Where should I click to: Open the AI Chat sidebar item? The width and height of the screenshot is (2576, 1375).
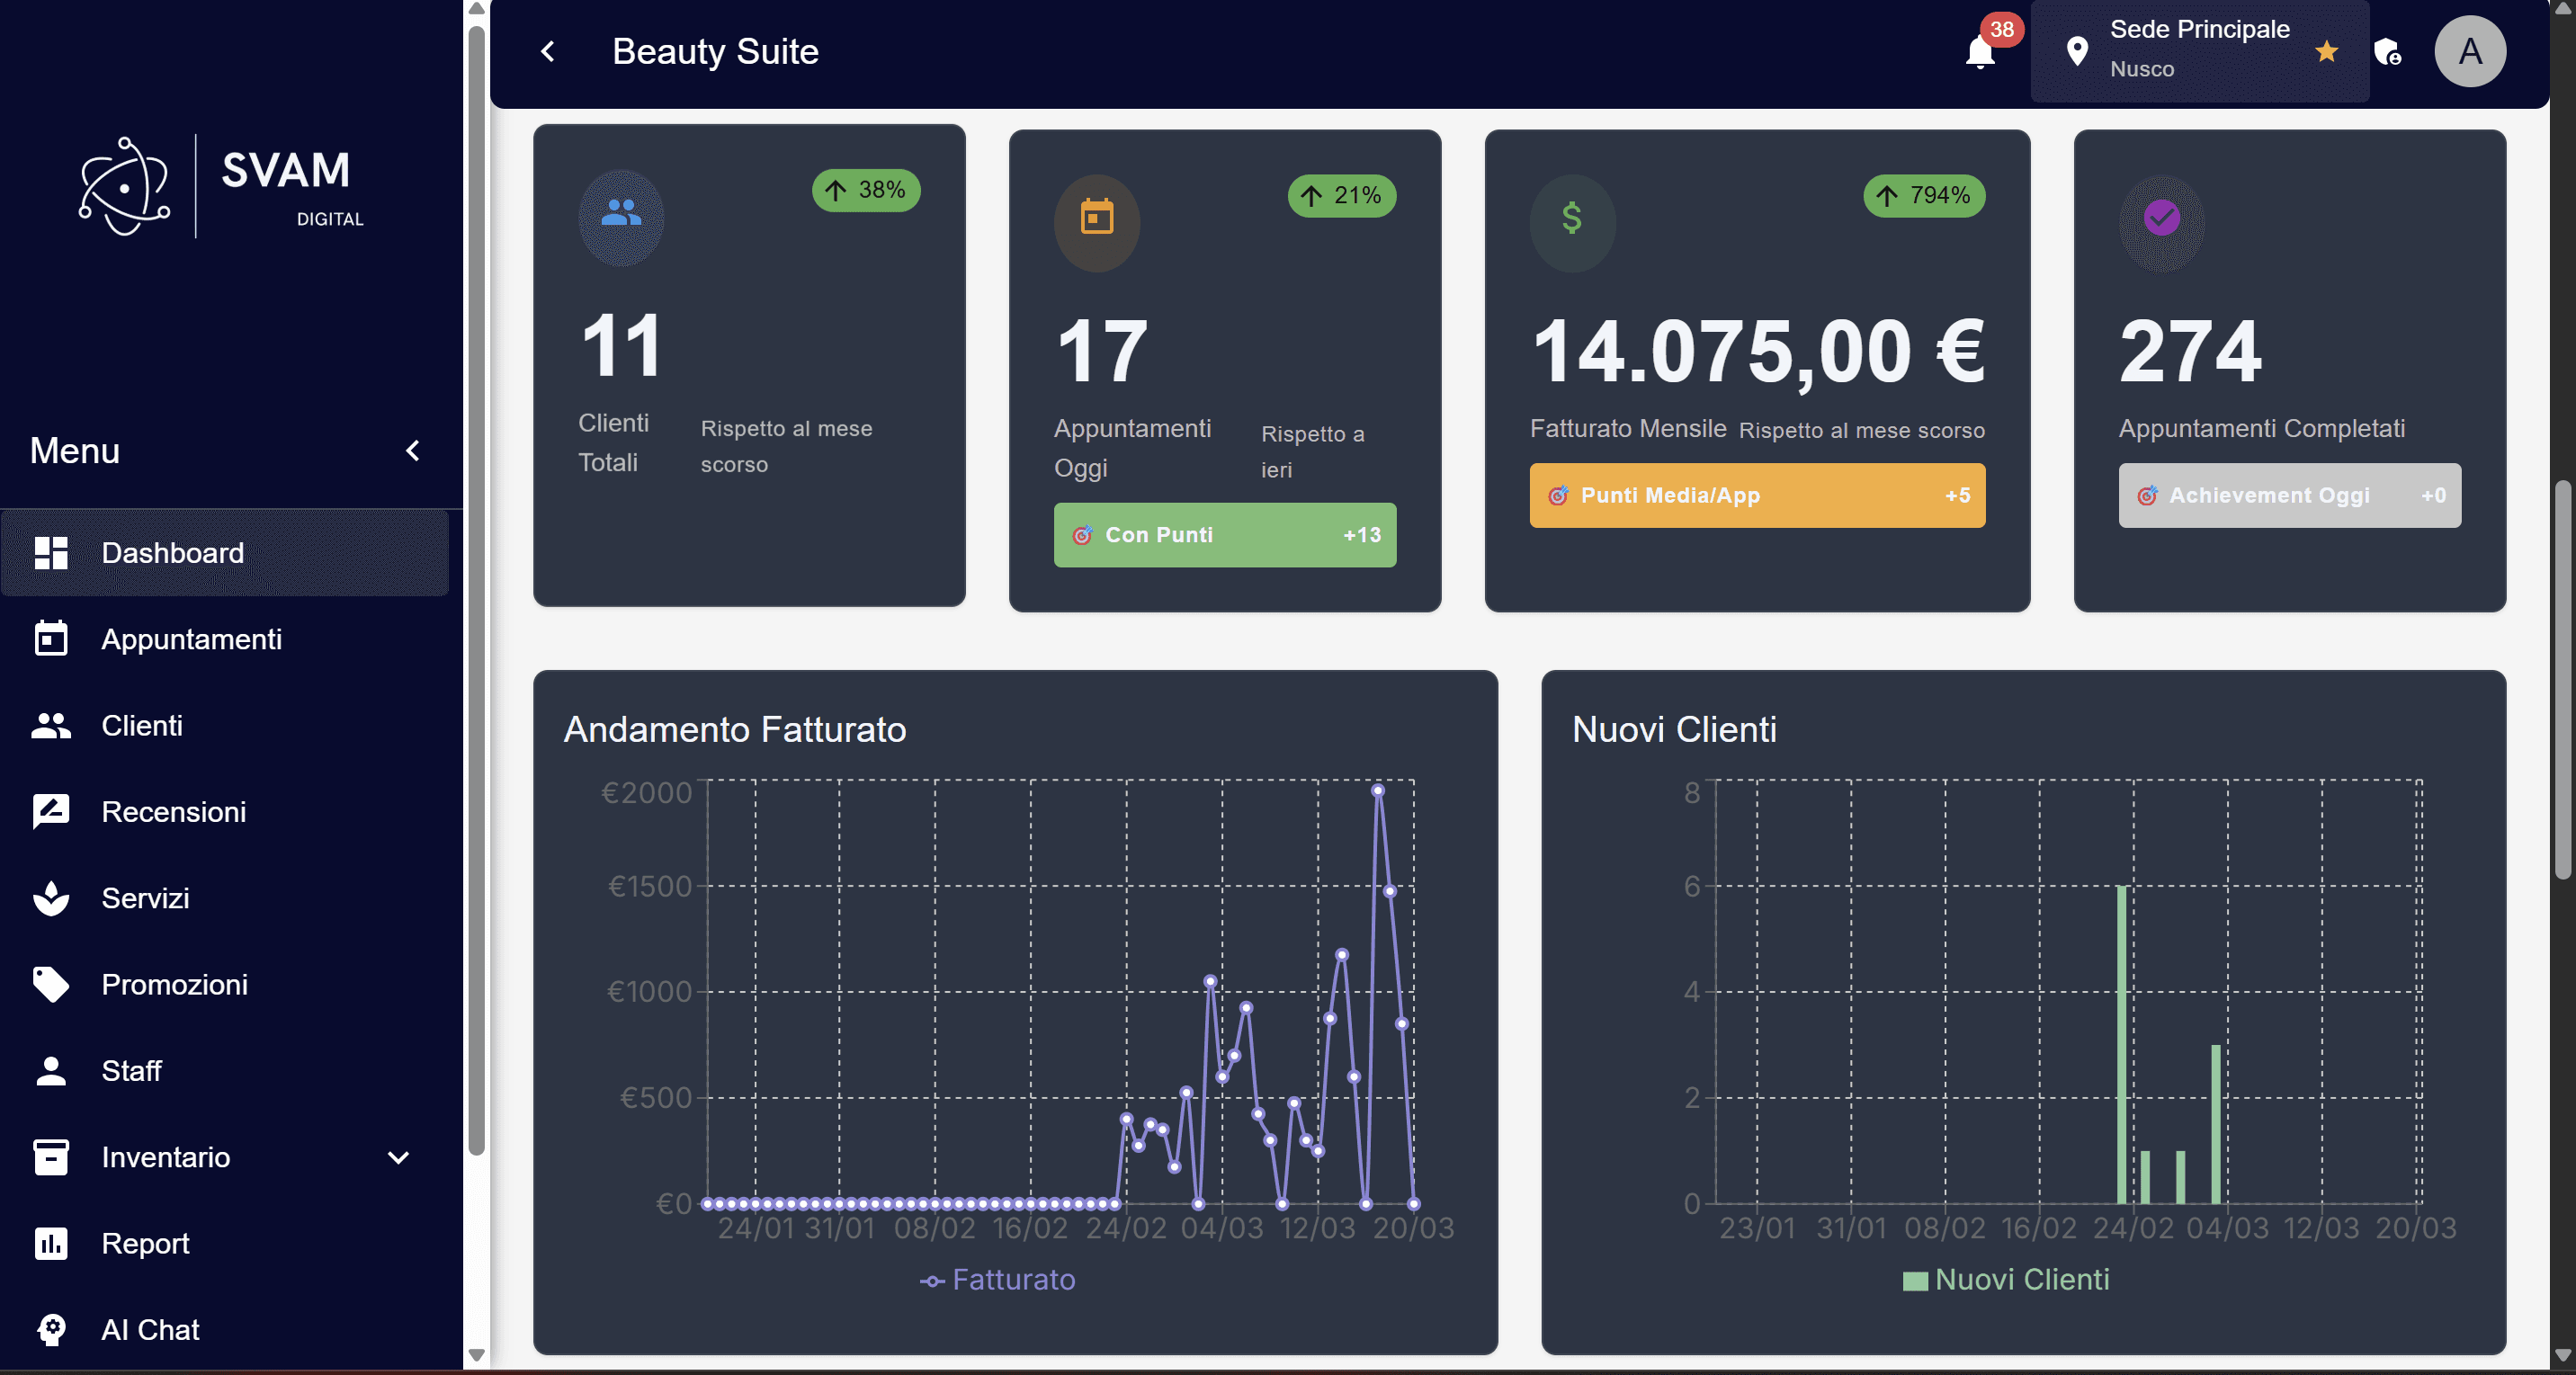click(x=150, y=1330)
